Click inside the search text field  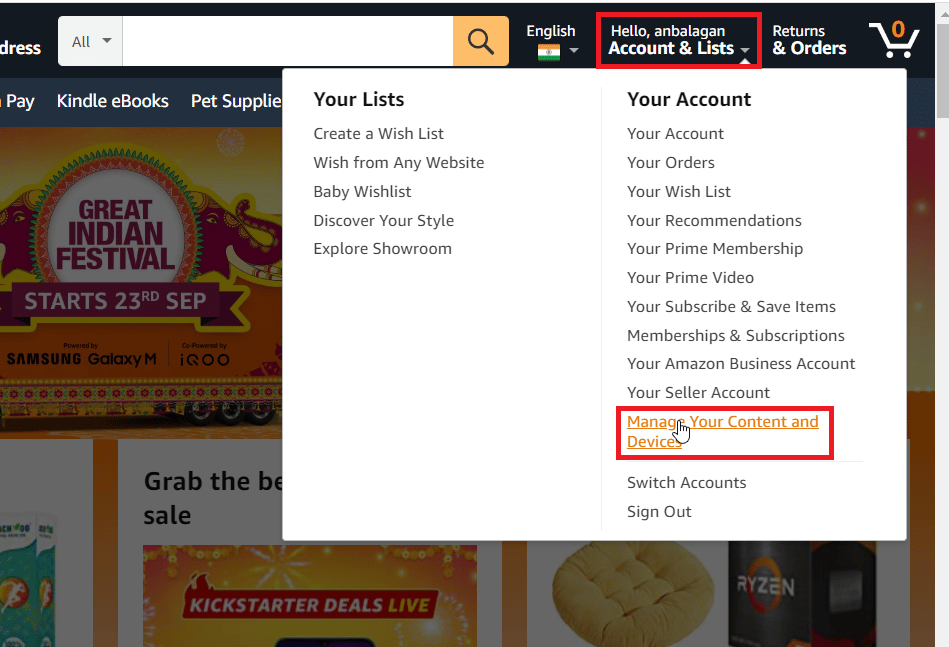click(x=287, y=41)
